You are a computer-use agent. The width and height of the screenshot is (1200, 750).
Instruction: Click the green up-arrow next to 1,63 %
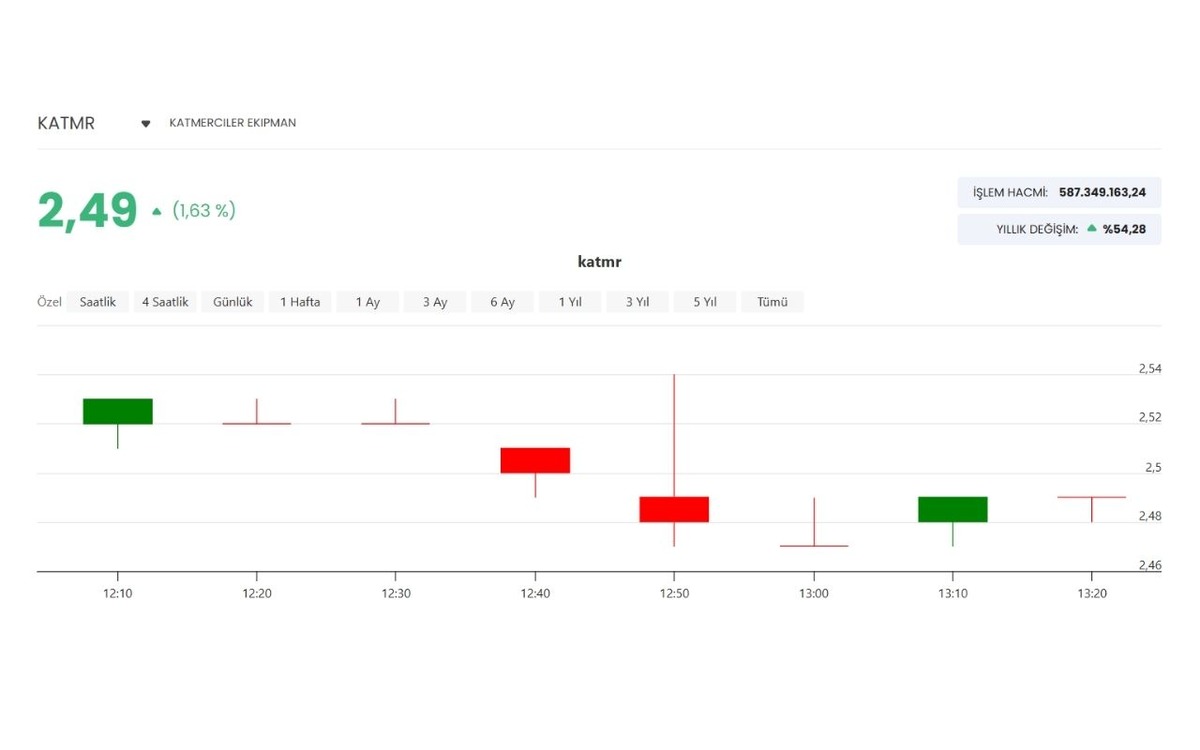[156, 211]
